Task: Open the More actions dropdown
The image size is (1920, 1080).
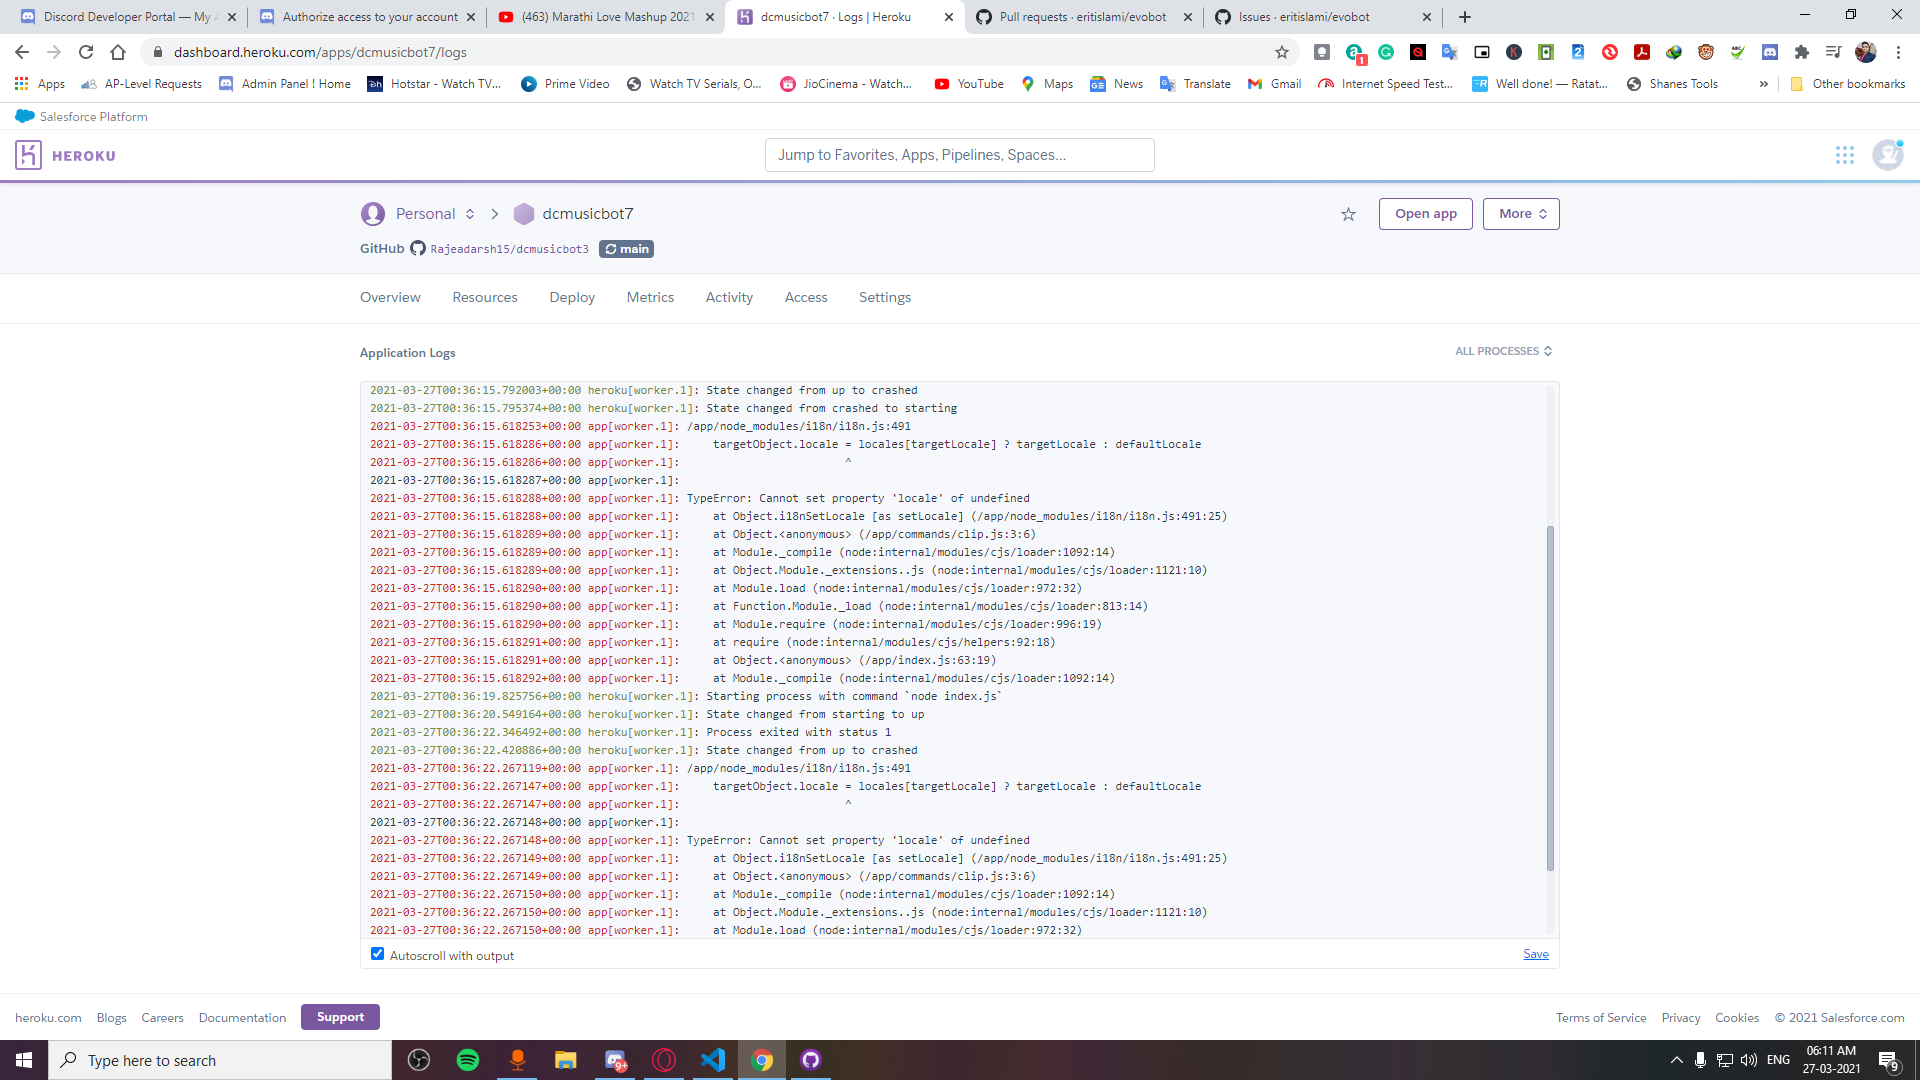Action: tap(1521, 213)
